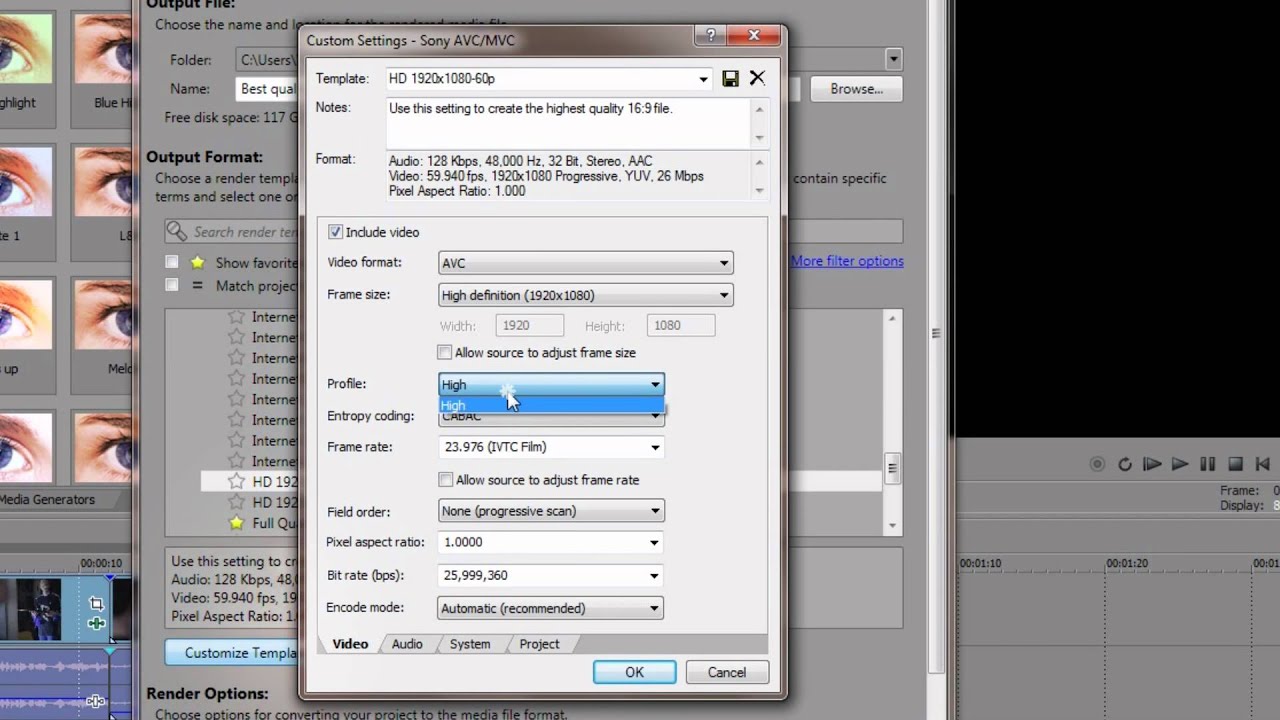
Task: Click the Height field showing 1080
Action: (x=681, y=326)
